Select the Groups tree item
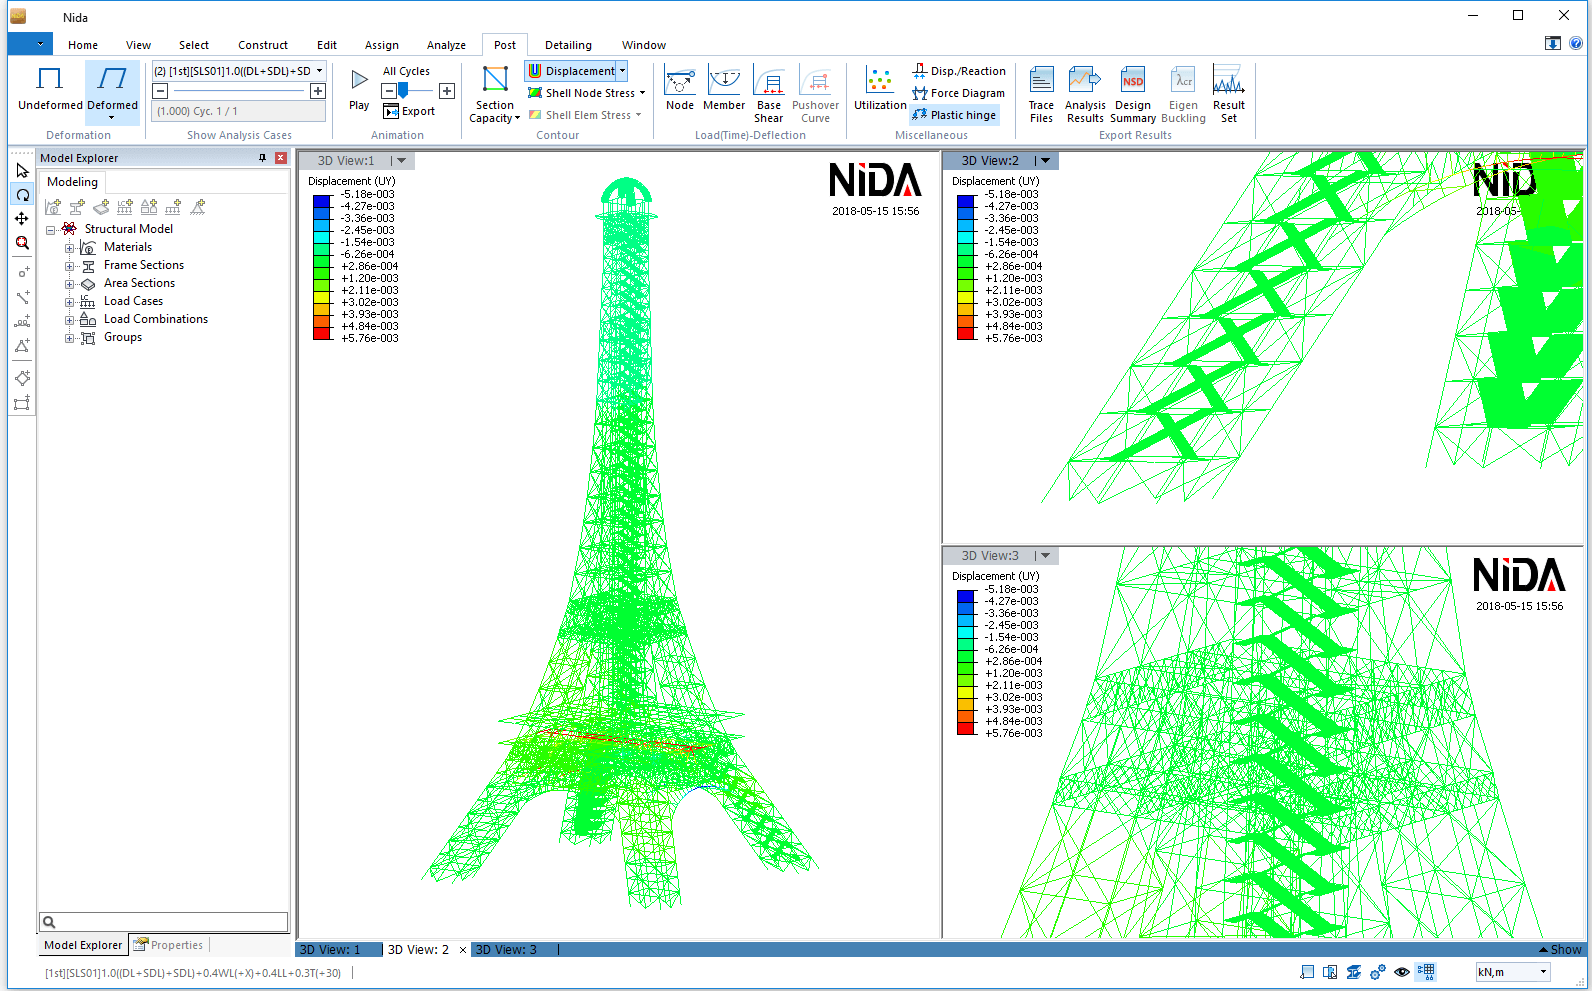1592x991 pixels. tap(123, 337)
